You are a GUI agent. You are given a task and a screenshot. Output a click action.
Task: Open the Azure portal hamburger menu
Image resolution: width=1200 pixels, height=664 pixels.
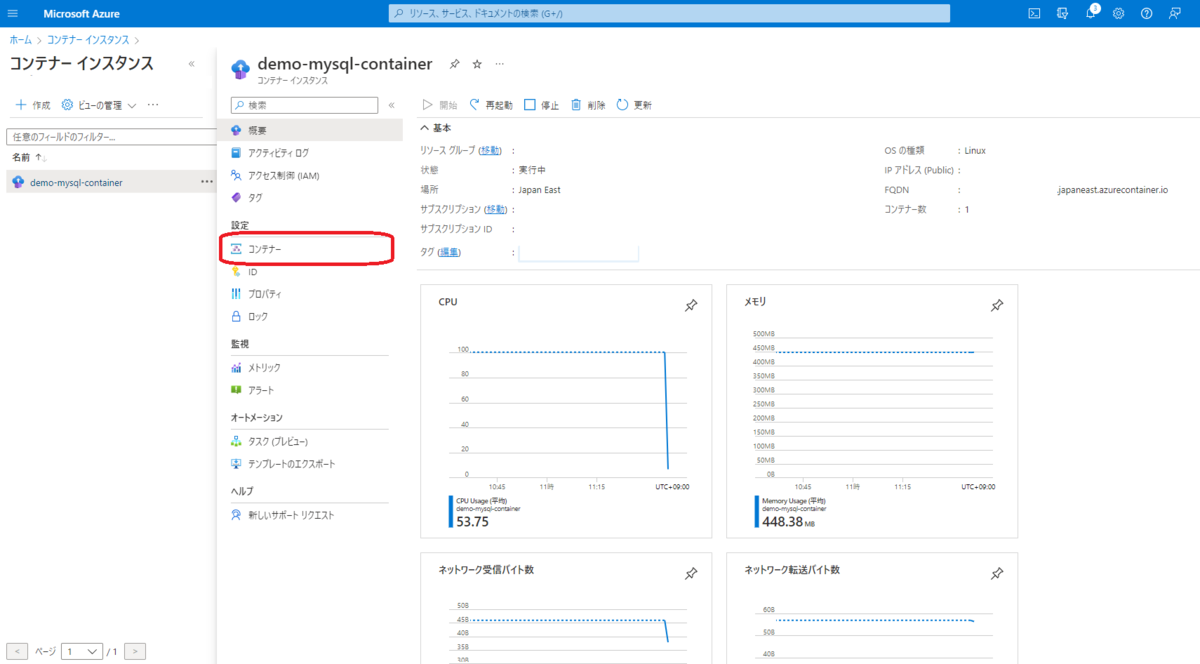point(13,13)
